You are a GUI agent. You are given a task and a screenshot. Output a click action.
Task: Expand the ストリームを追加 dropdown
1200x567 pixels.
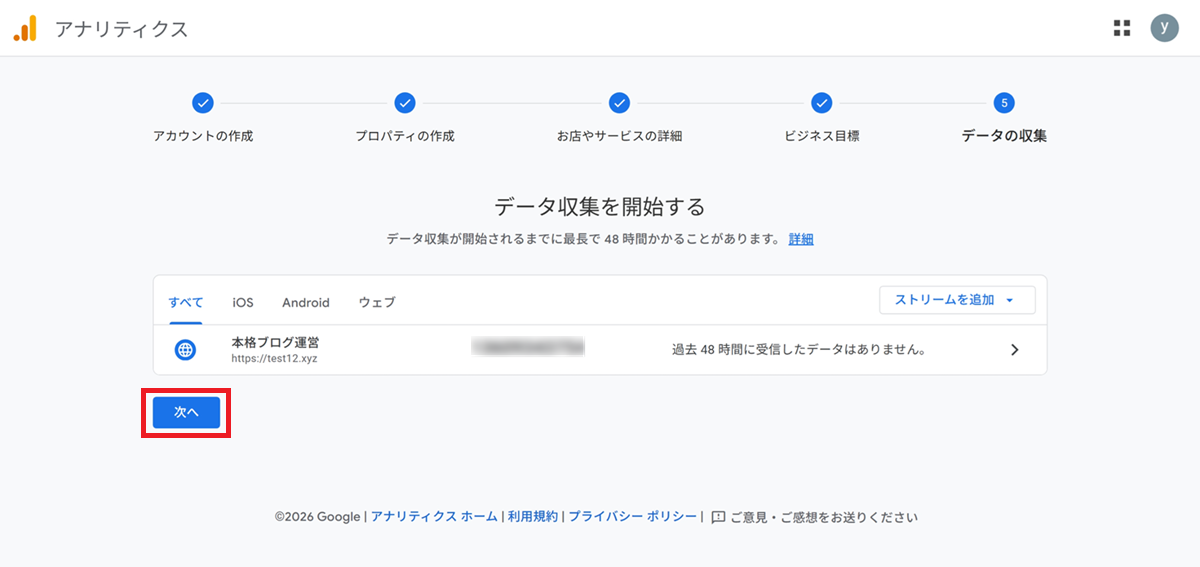click(x=956, y=300)
